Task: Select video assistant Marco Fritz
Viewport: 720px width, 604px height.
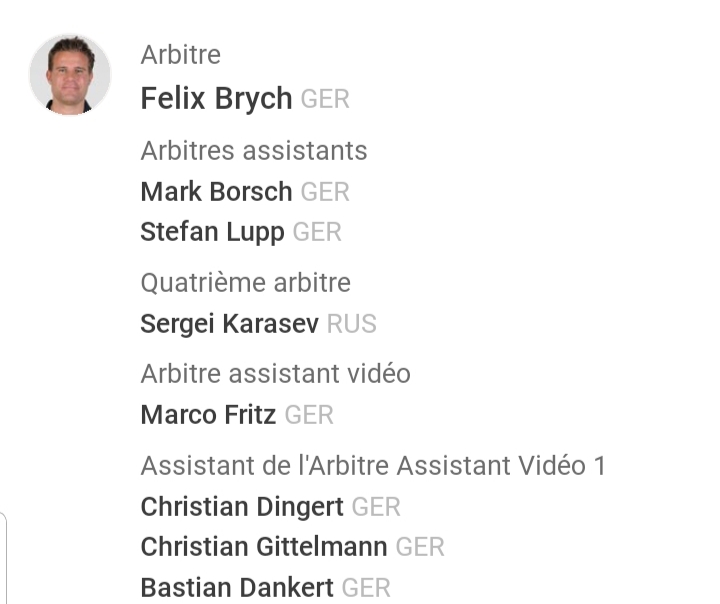Action: pos(208,415)
